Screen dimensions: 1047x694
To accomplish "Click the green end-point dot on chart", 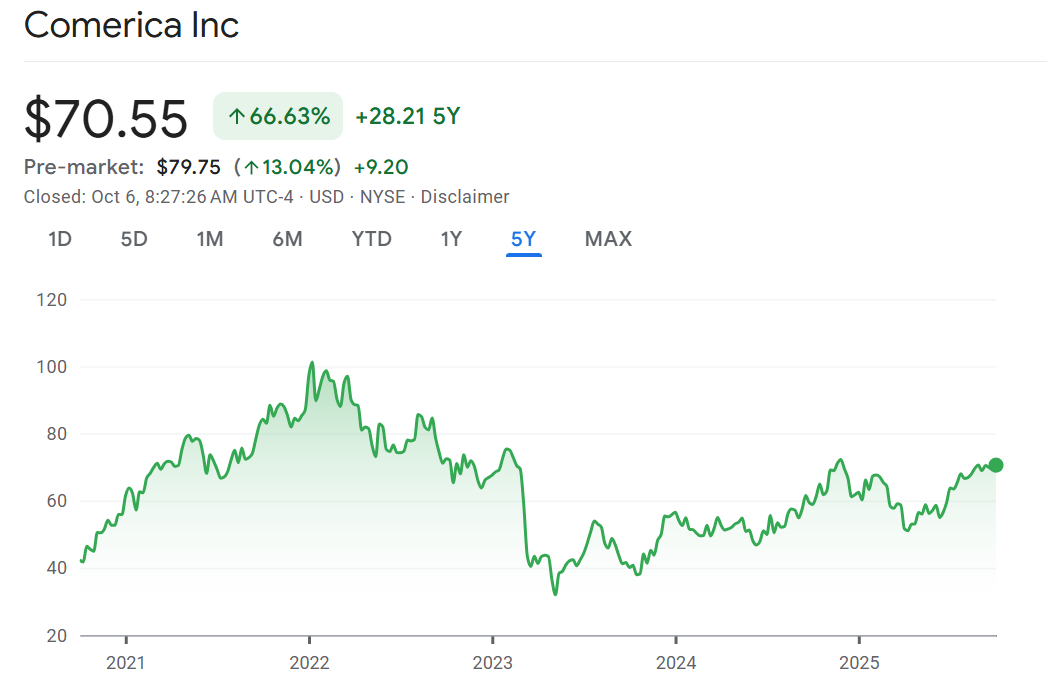I will coord(995,465).
